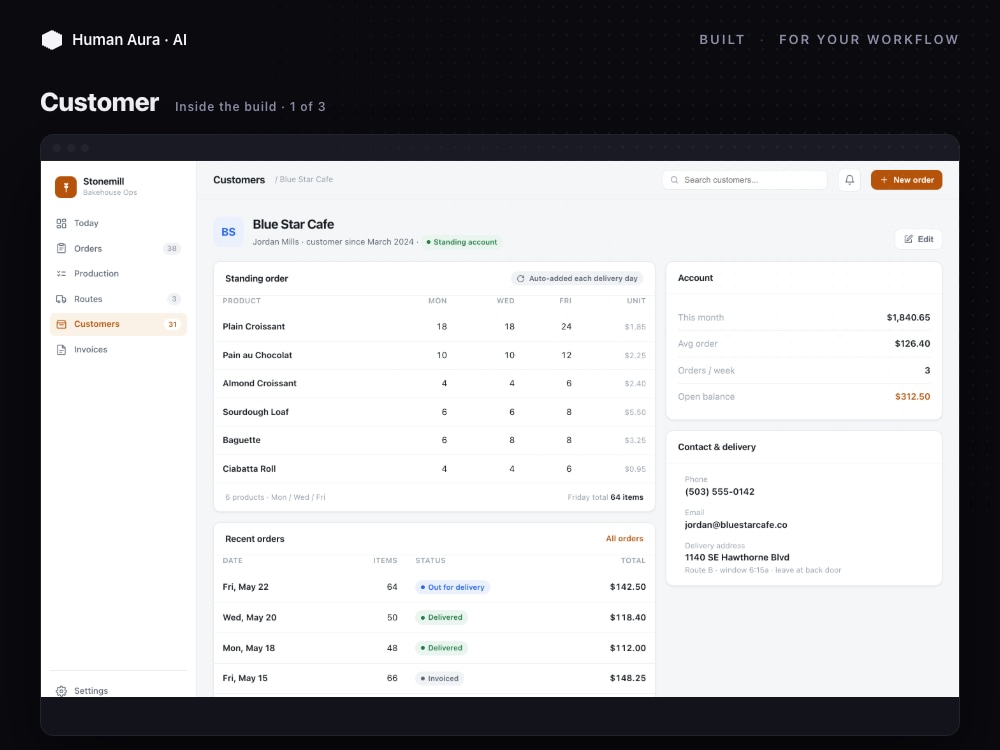Click phone number (503) 555-0142
The image size is (1000, 750).
pos(719,492)
